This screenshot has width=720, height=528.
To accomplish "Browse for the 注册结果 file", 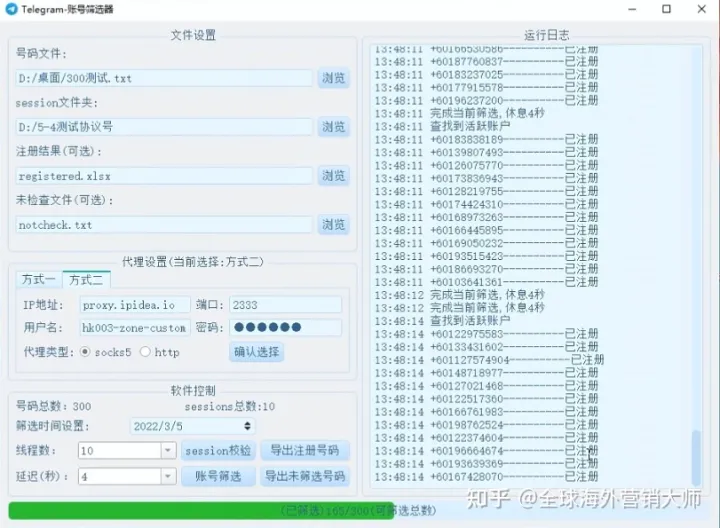I will click(x=333, y=176).
